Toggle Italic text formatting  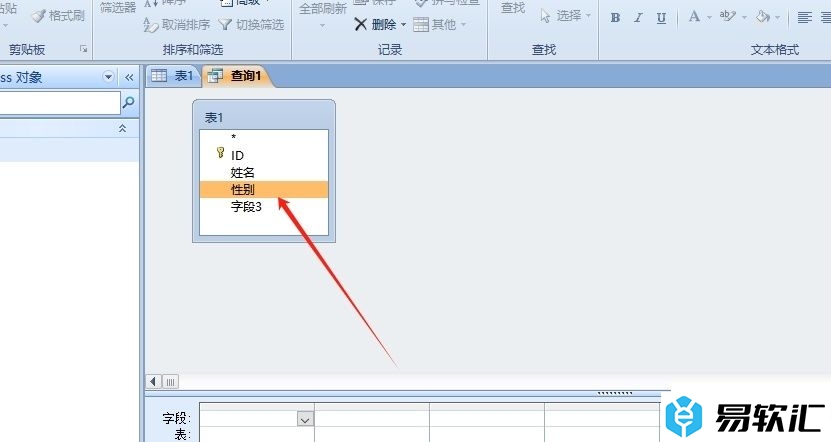point(638,17)
